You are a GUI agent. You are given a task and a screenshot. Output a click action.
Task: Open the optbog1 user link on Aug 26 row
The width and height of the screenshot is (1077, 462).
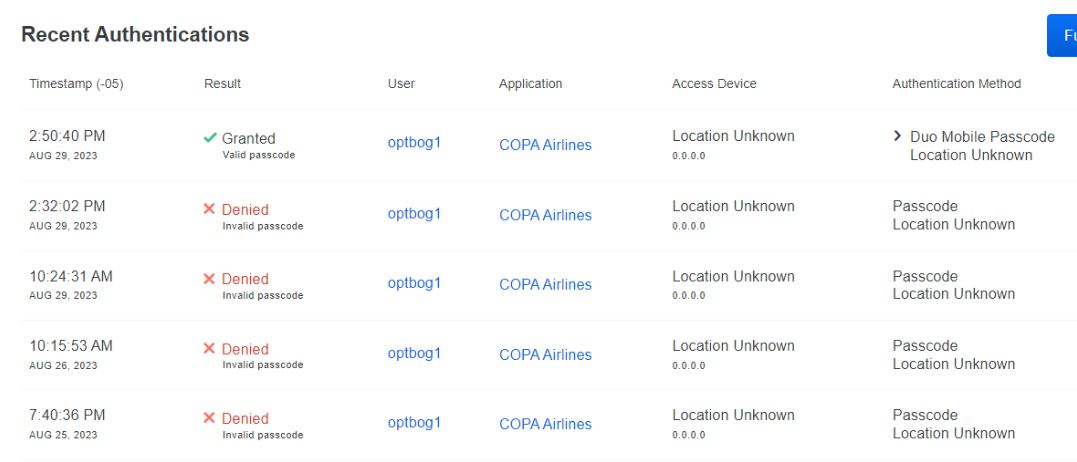[x=414, y=353]
